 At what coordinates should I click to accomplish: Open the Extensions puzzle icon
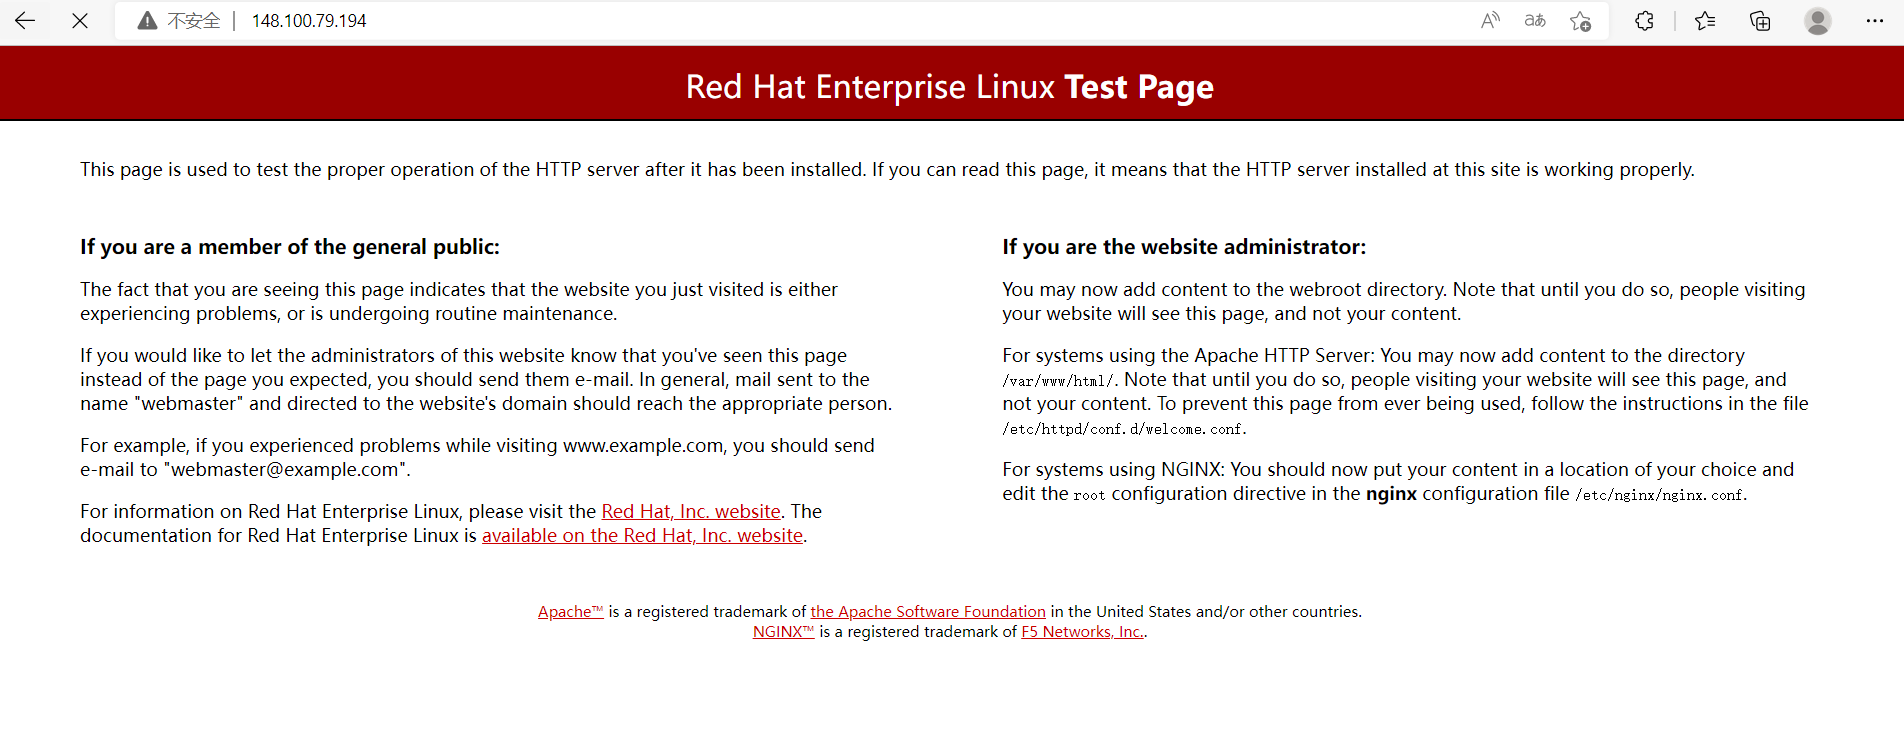tap(1644, 21)
